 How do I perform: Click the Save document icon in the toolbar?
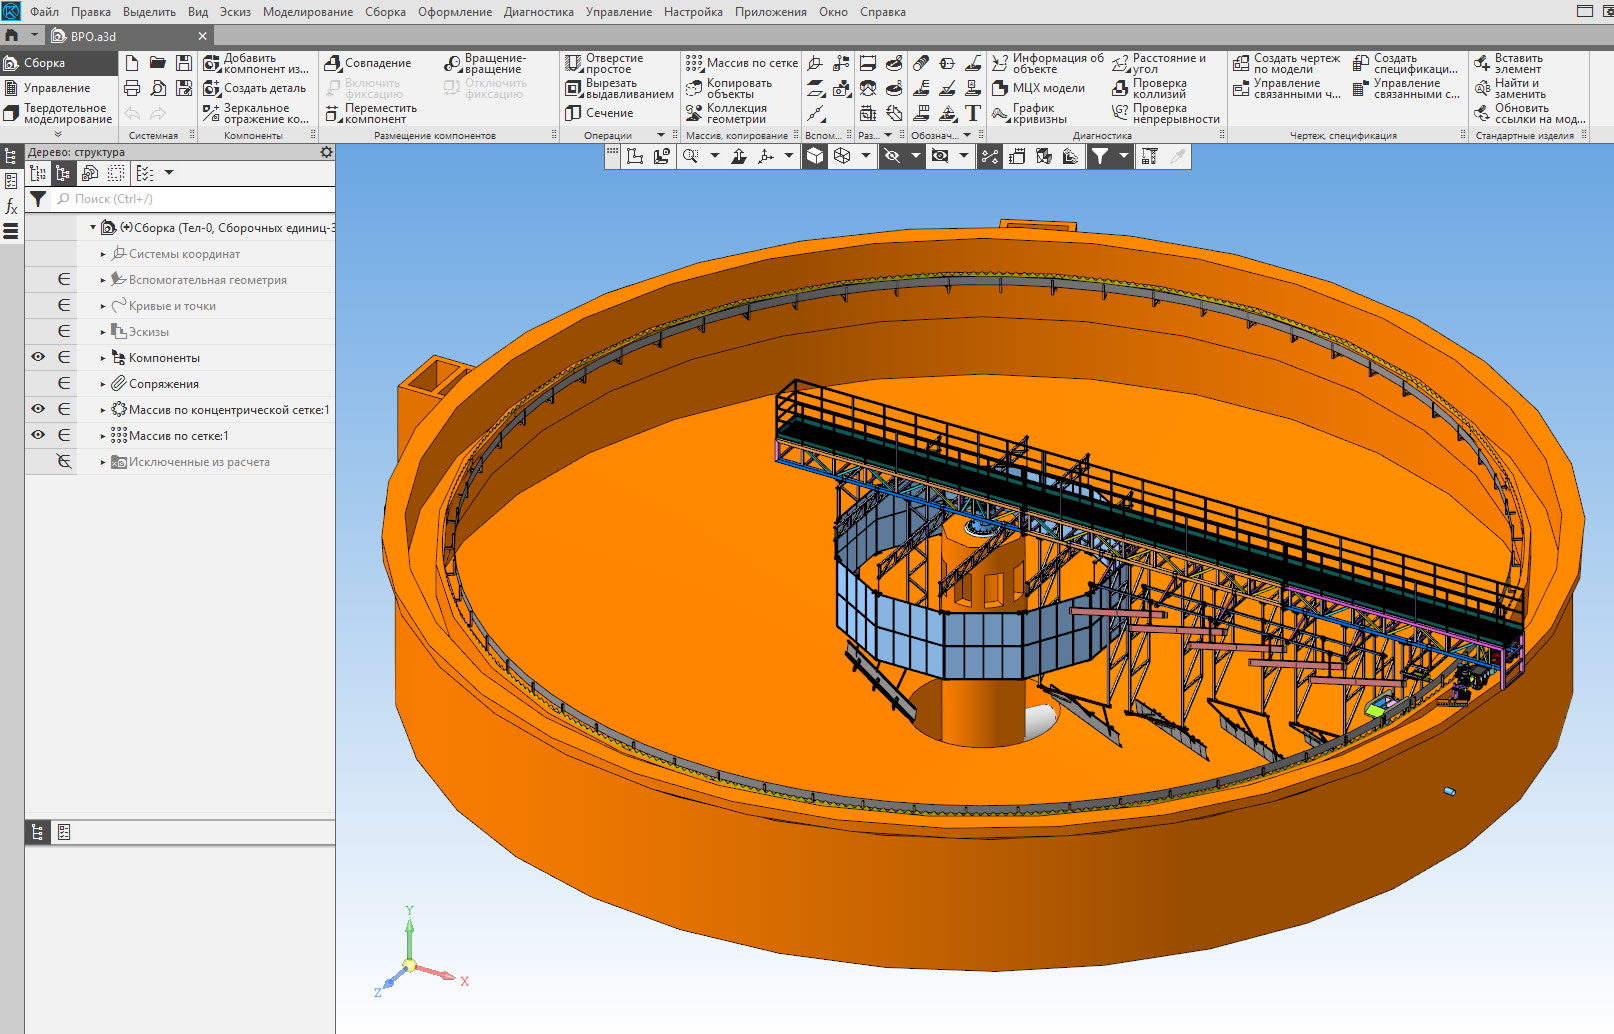[x=184, y=63]
